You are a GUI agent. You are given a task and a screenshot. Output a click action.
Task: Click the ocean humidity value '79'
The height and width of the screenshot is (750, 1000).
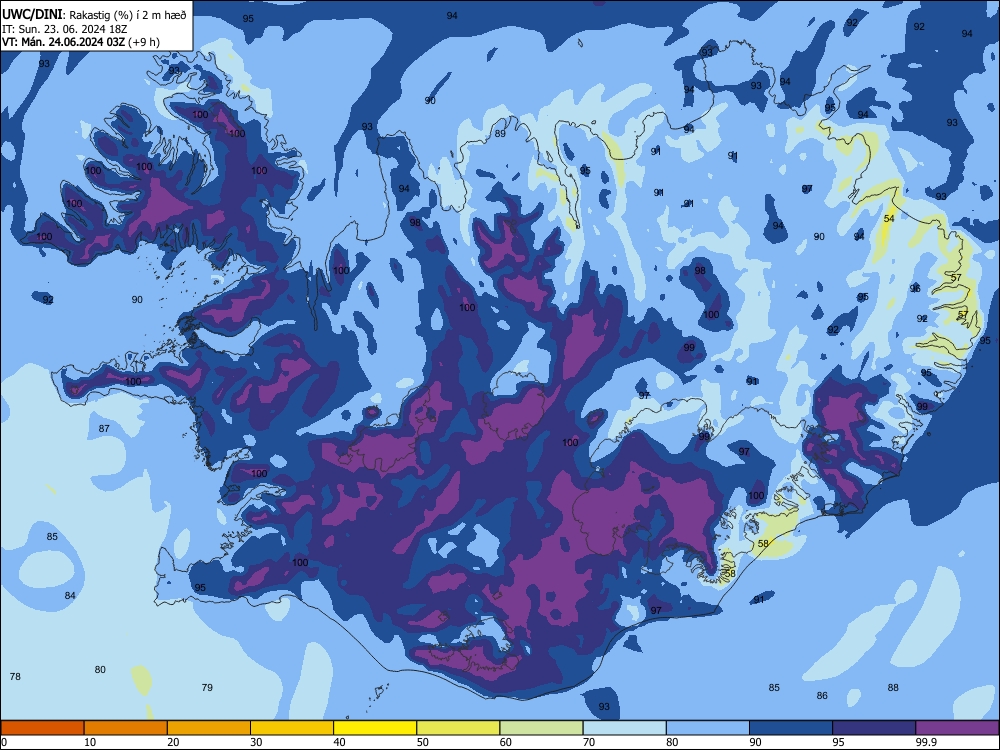coord(207,688)
